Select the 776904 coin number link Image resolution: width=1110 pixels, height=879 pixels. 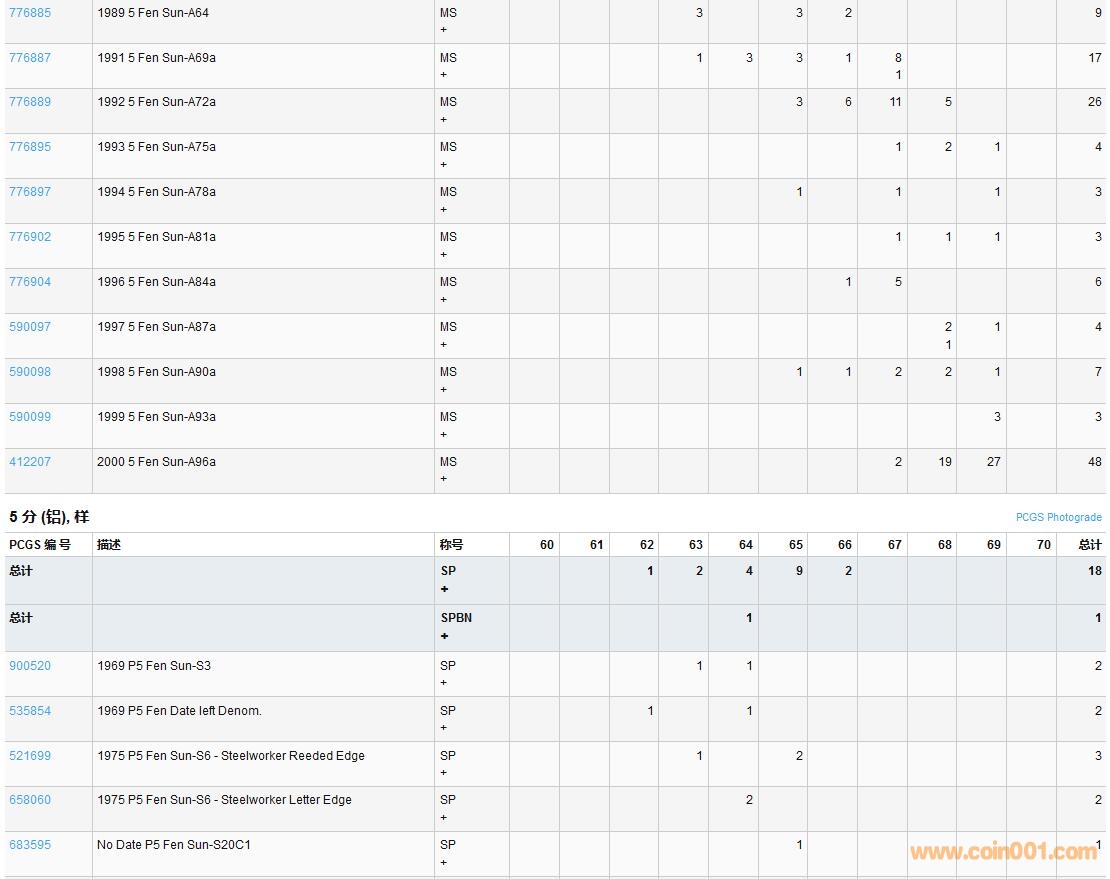point(30,282)
